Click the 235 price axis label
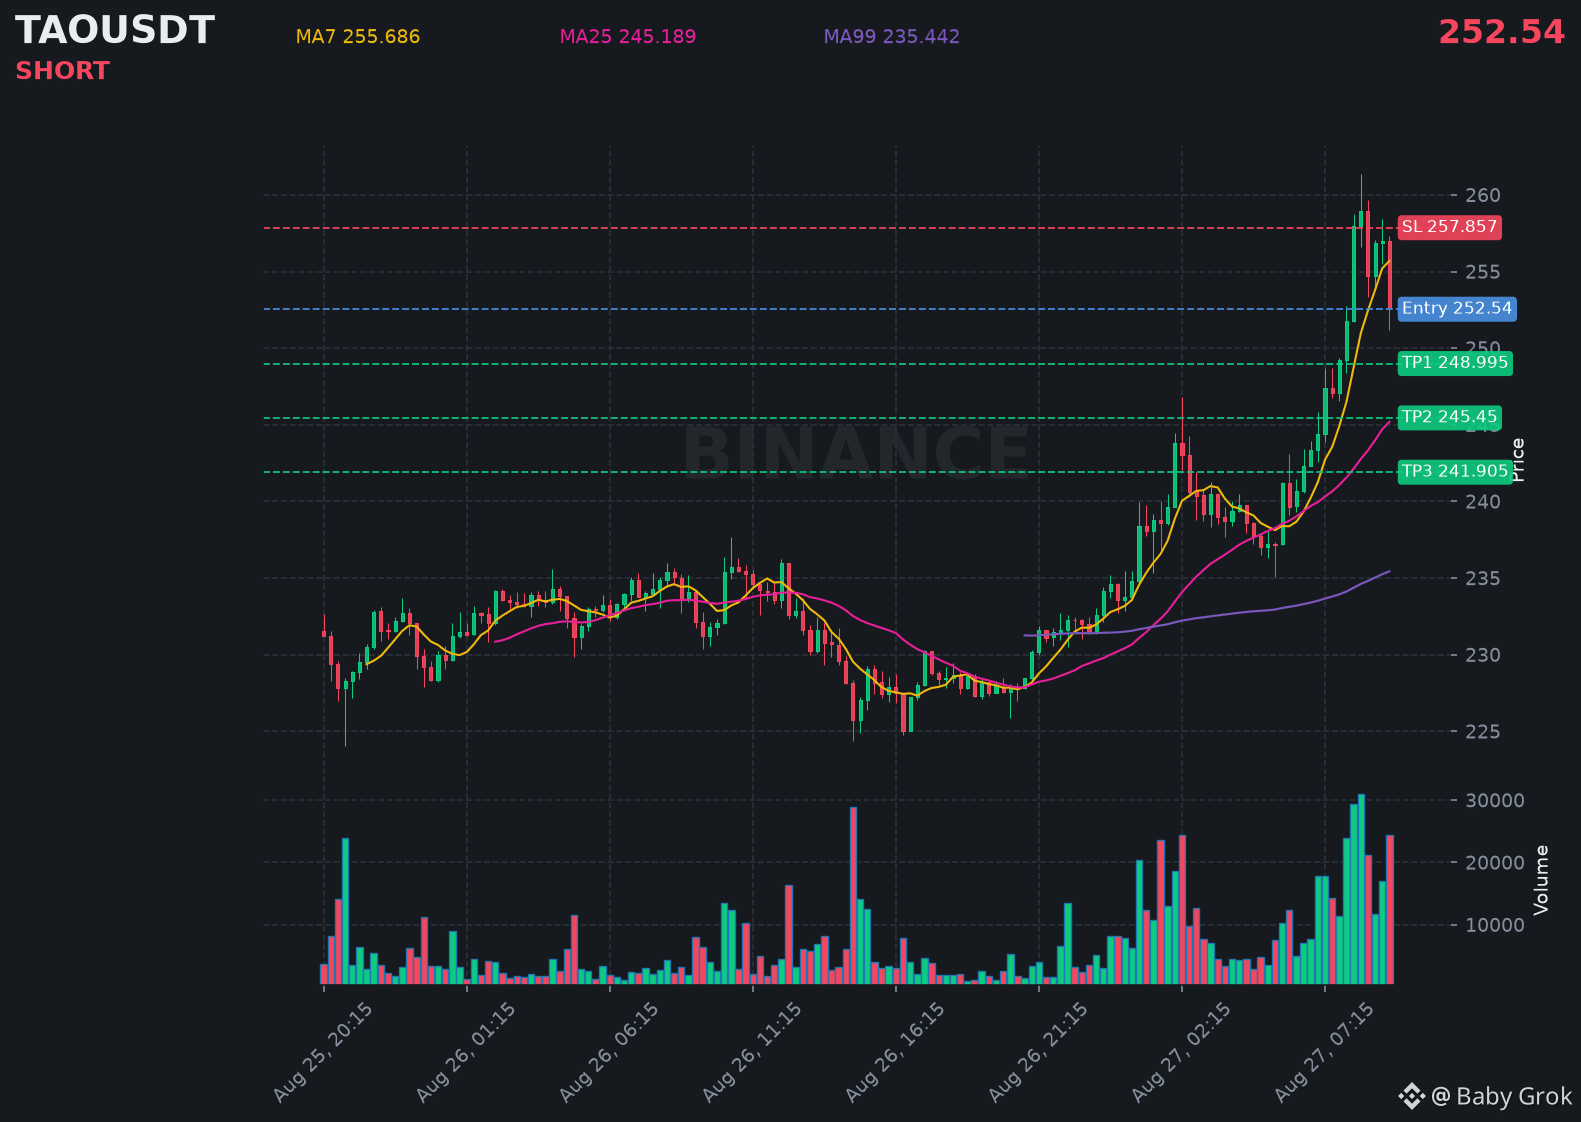The image size is (1581, 1122). [1483, 579]
